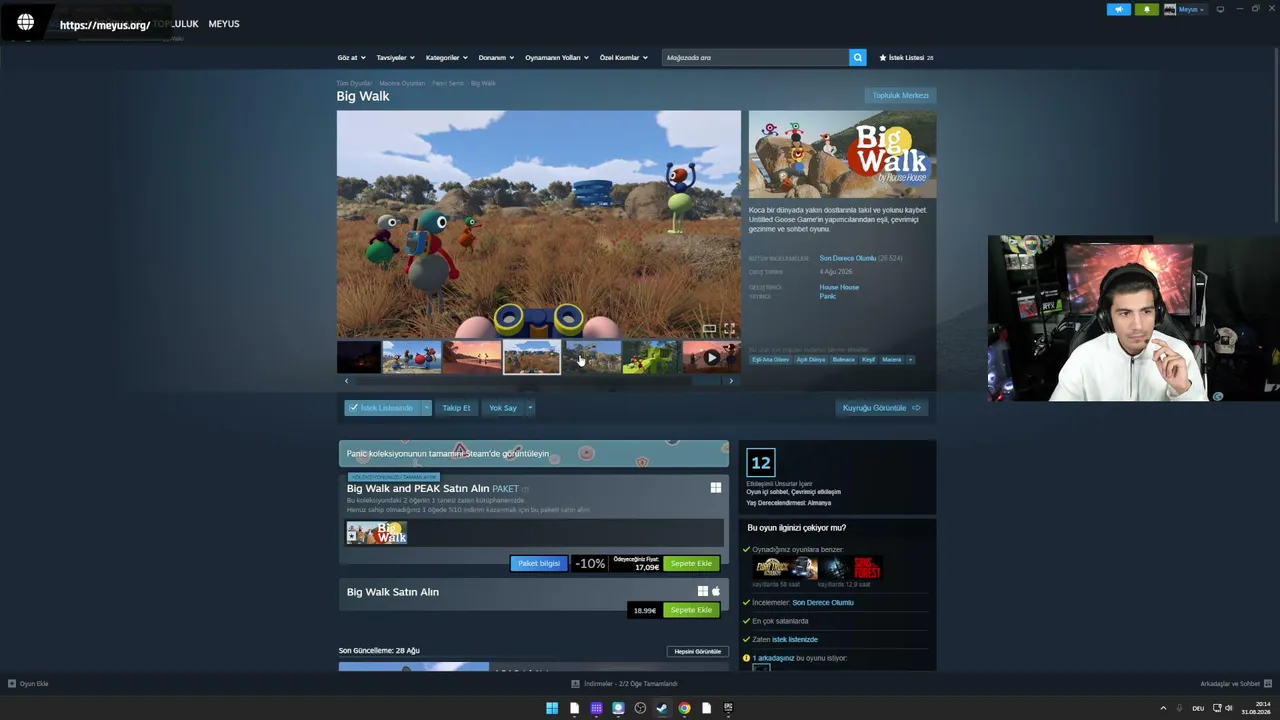Select the Açık Dünya tag
The image size is (1280, 720).
click(x=810, y=359)
